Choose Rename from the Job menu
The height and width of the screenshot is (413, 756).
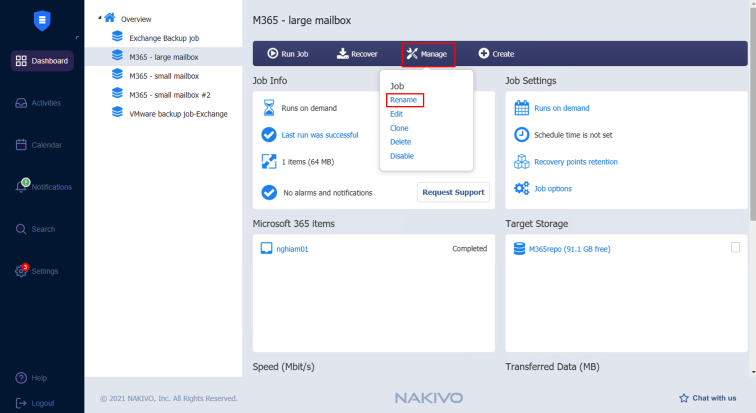[404, 100]
